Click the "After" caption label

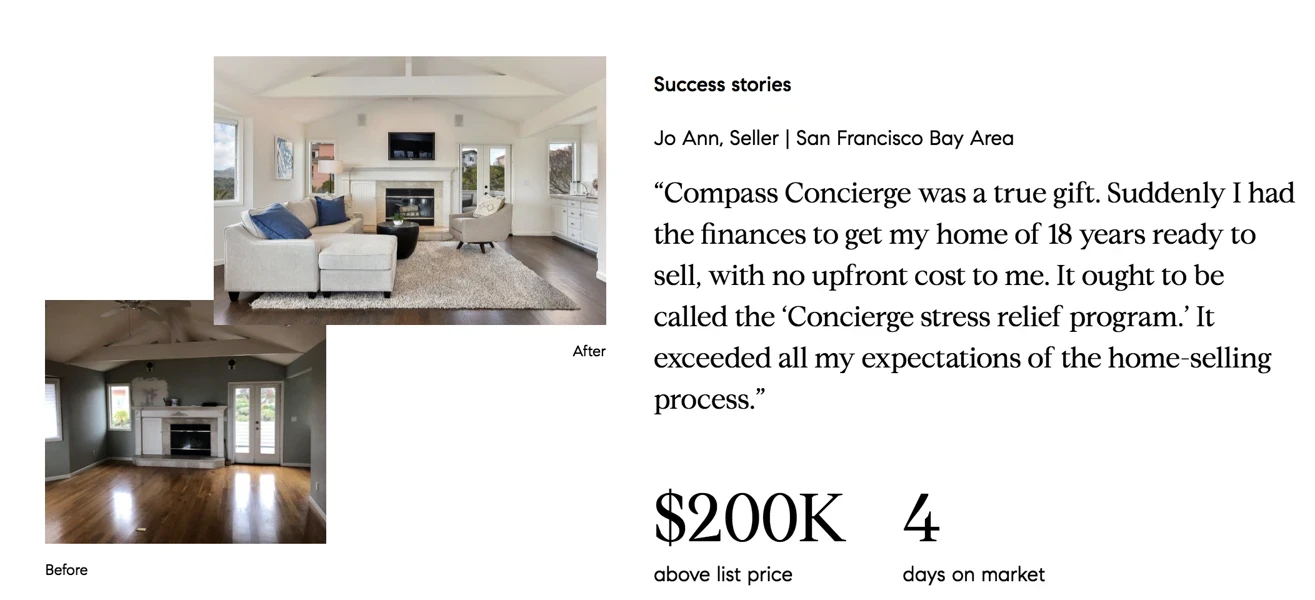pos(589,351)
